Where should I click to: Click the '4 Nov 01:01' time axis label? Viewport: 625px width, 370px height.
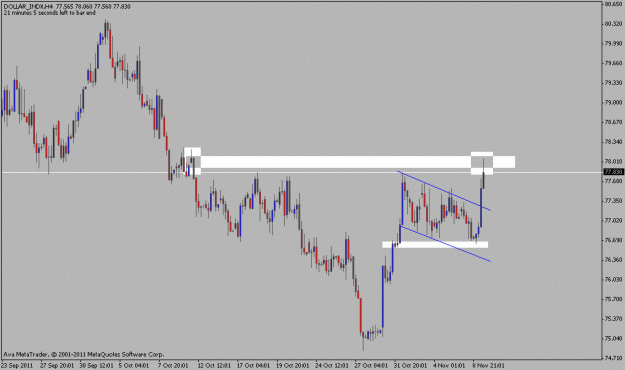point(449,365)
